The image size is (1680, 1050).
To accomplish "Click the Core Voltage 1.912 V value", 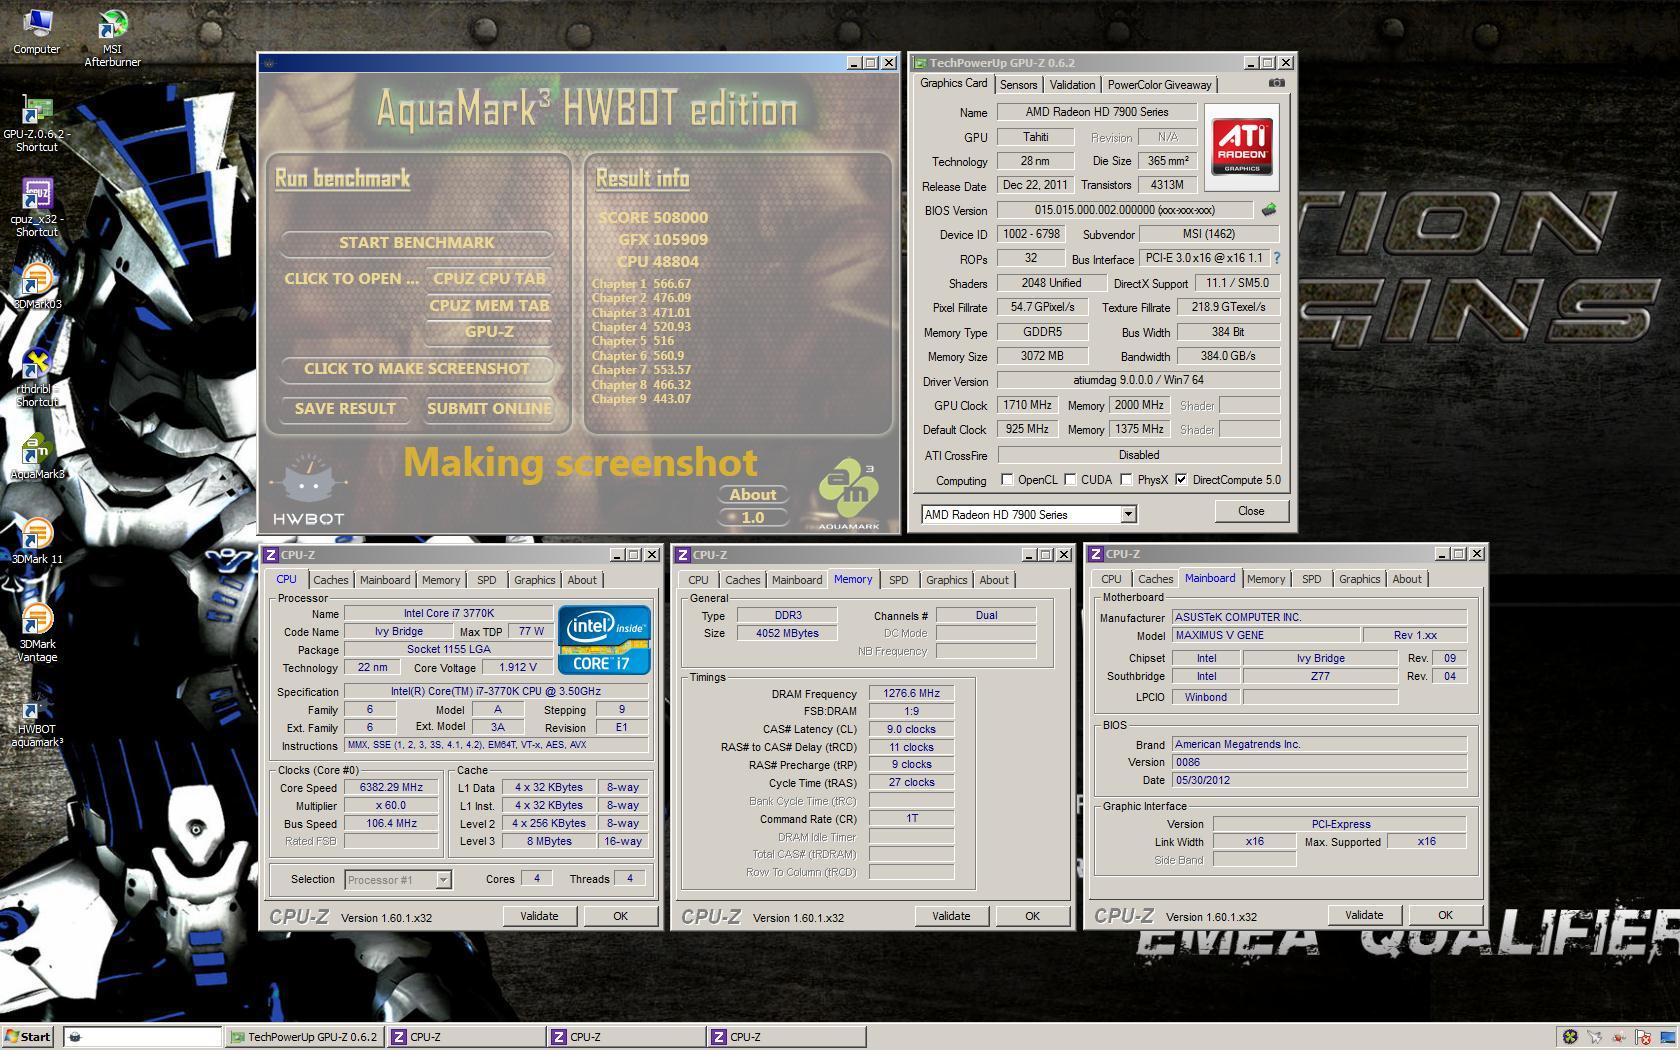I will click(x=518, y=668).
